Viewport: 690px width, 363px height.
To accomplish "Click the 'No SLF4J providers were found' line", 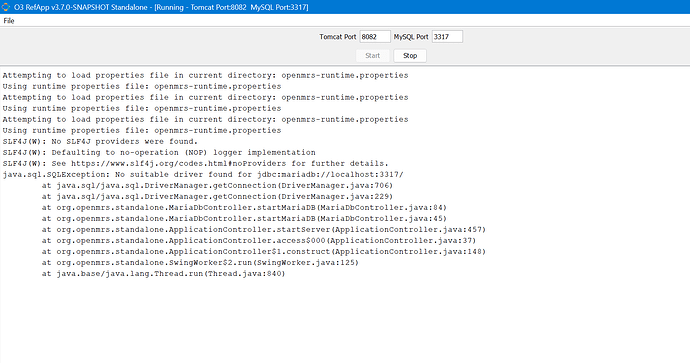I will [x=100, y=141].
